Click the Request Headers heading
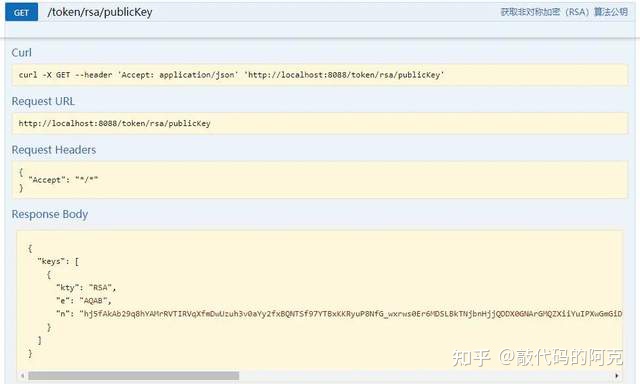 tap(54, 150)
